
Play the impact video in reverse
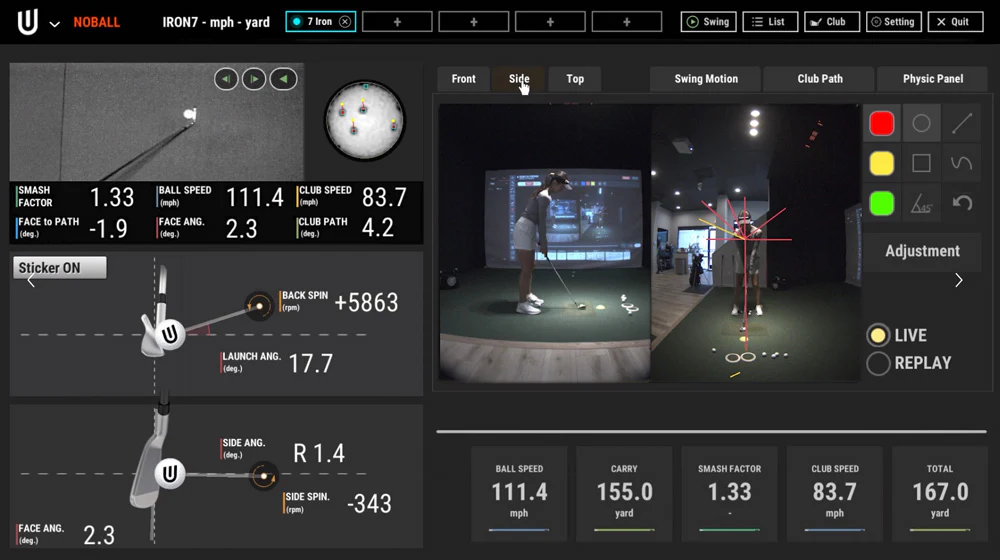(x=283, y=79)
